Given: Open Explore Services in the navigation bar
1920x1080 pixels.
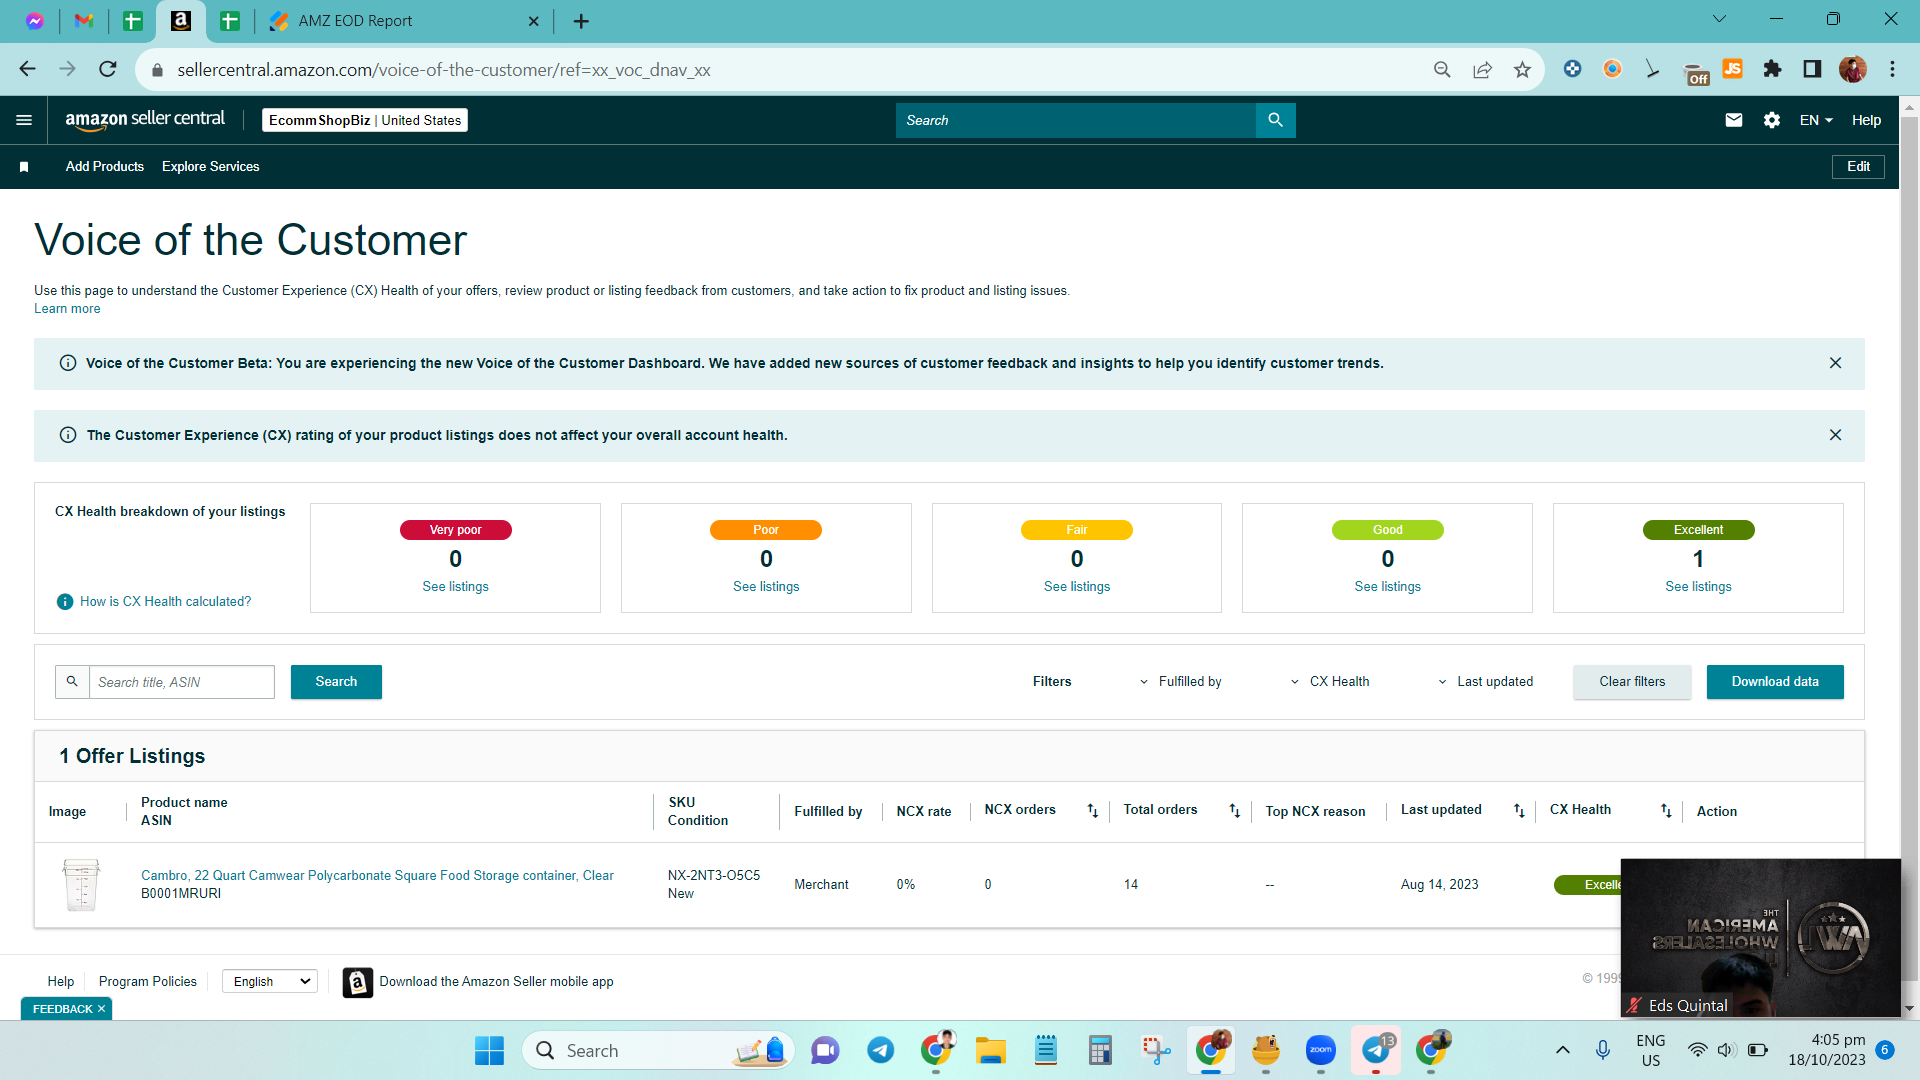Looking at the screenshot, I should [210, 167].
